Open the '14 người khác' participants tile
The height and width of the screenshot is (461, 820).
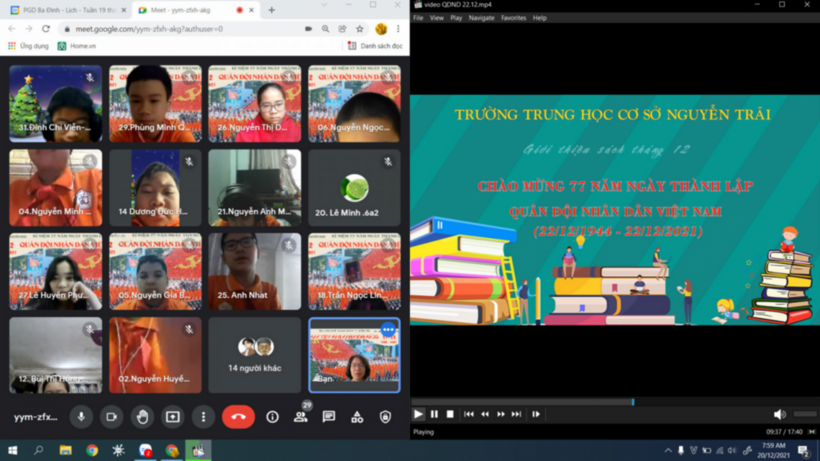[254, 355]
